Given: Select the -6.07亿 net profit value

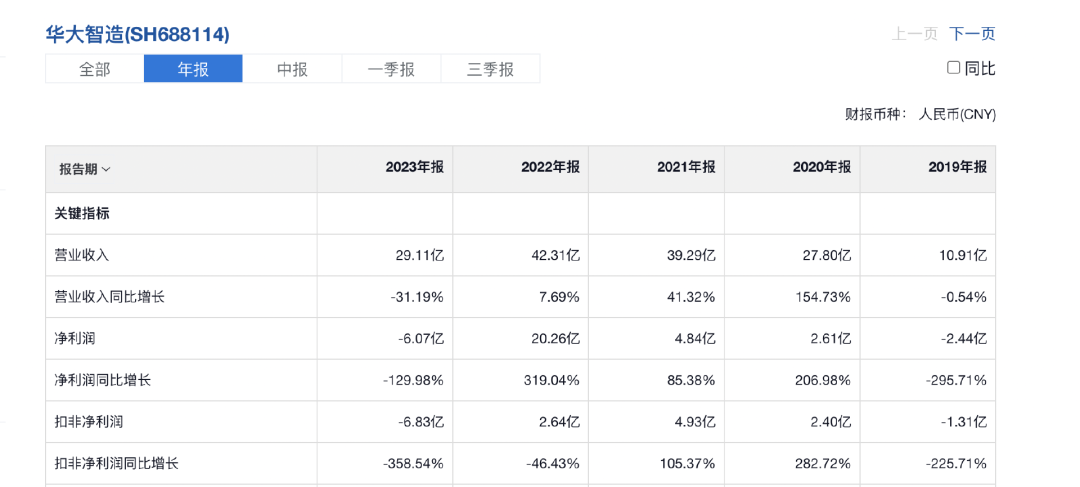Looking at the screenshot, I should (x=423, y=338).
